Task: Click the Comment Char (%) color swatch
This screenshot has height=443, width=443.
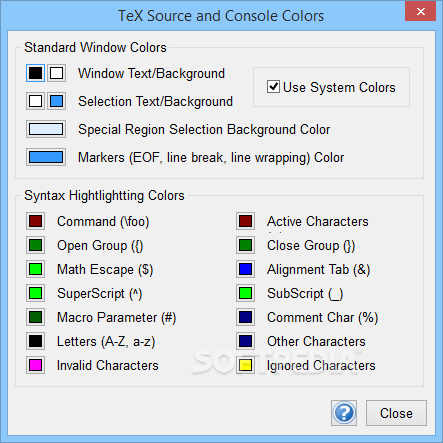Action: (246, 317)
